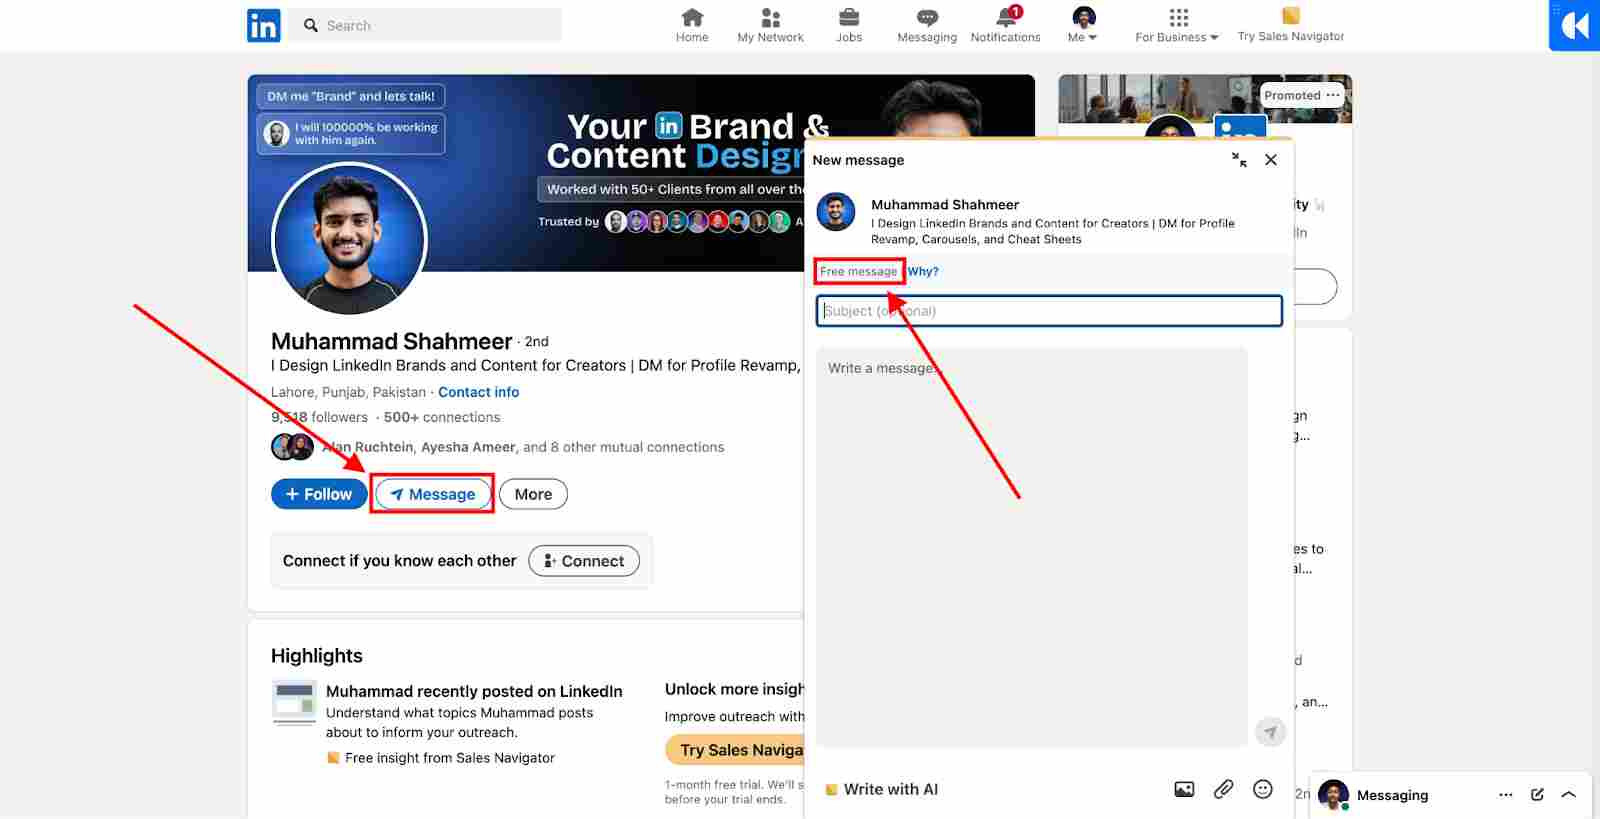1600x819 pixels.
Task: Open the 500+ connections link
Action: 442,417
